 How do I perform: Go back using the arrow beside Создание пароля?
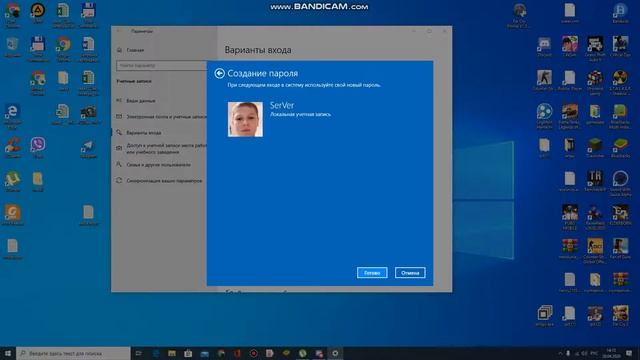click(x=219, y=73)
